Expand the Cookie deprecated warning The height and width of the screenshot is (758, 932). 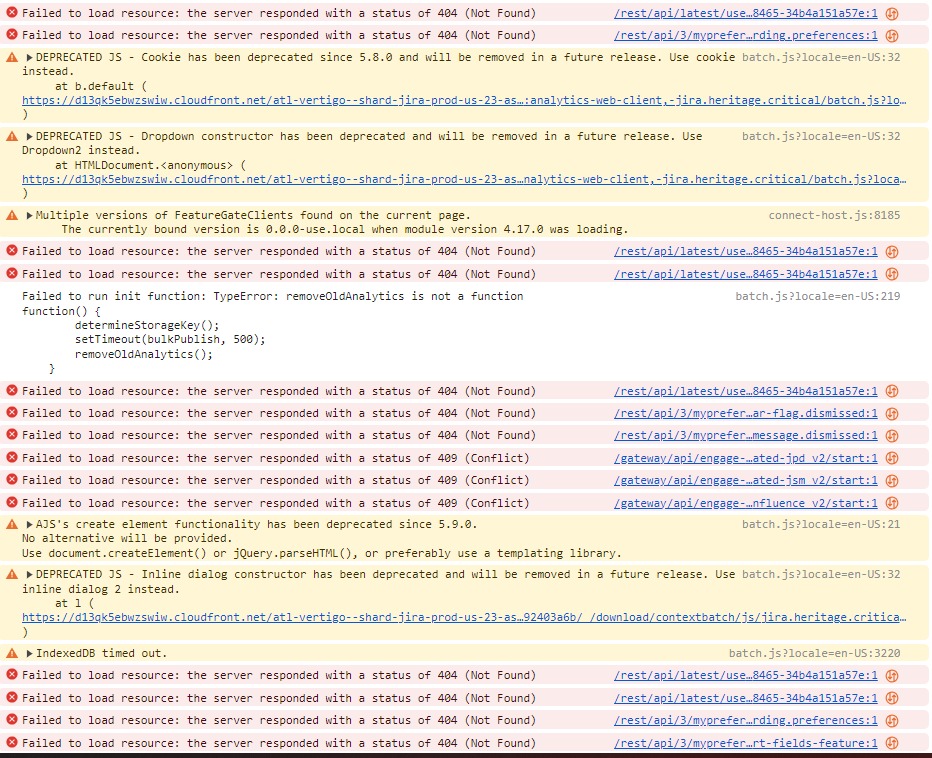tap(29, 58)
